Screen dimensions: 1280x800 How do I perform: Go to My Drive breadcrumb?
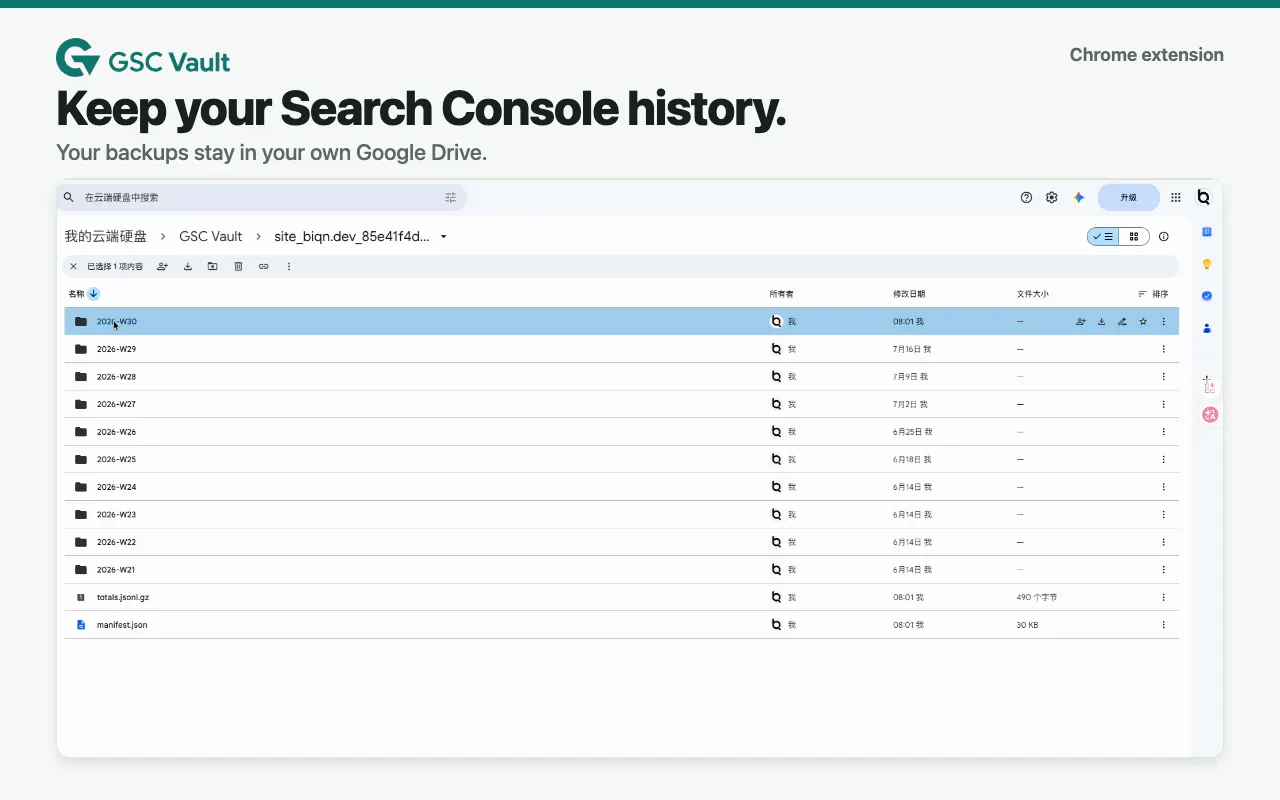point(106,237)
